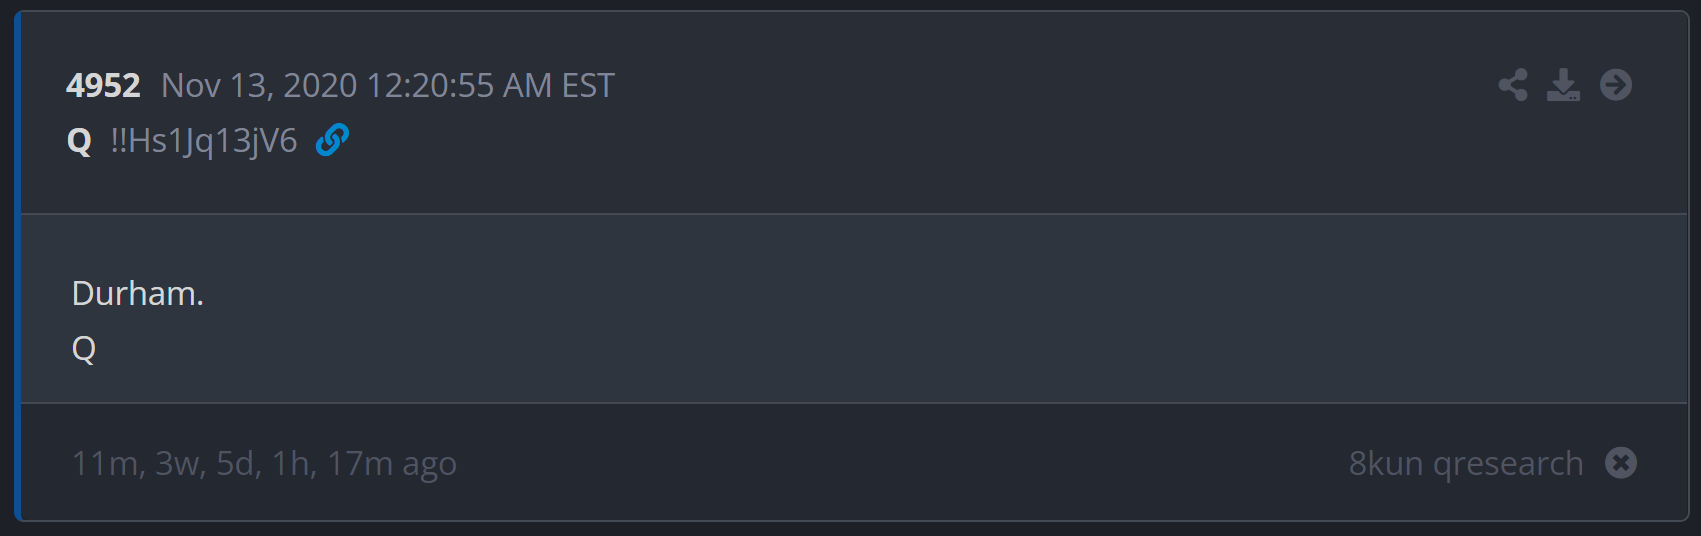Click the blue chain link icon beside the tripcode

pyautogui.click(x=332, y=140)
